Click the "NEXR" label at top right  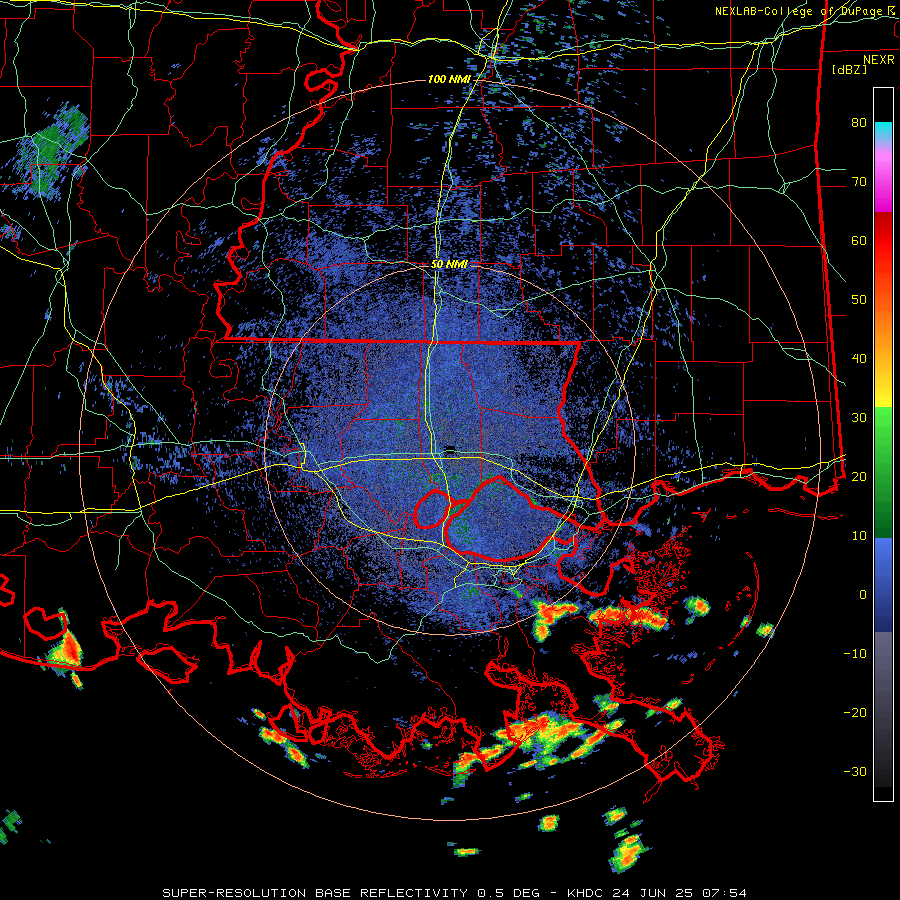[x=878, y=60]
